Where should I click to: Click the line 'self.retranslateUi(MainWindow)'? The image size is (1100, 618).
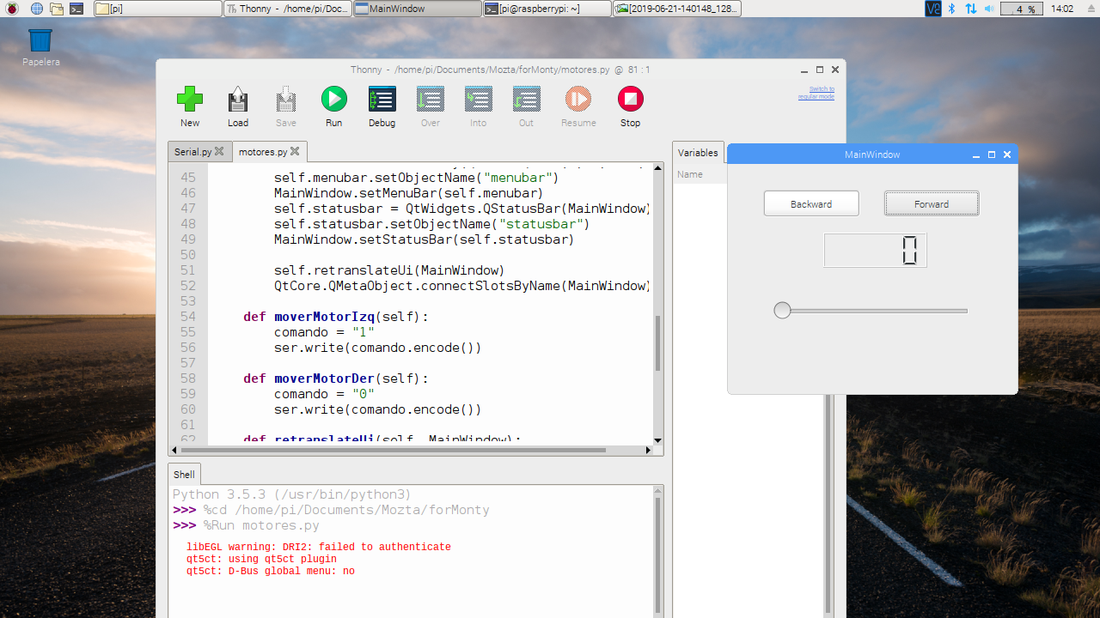pos(389,270)
